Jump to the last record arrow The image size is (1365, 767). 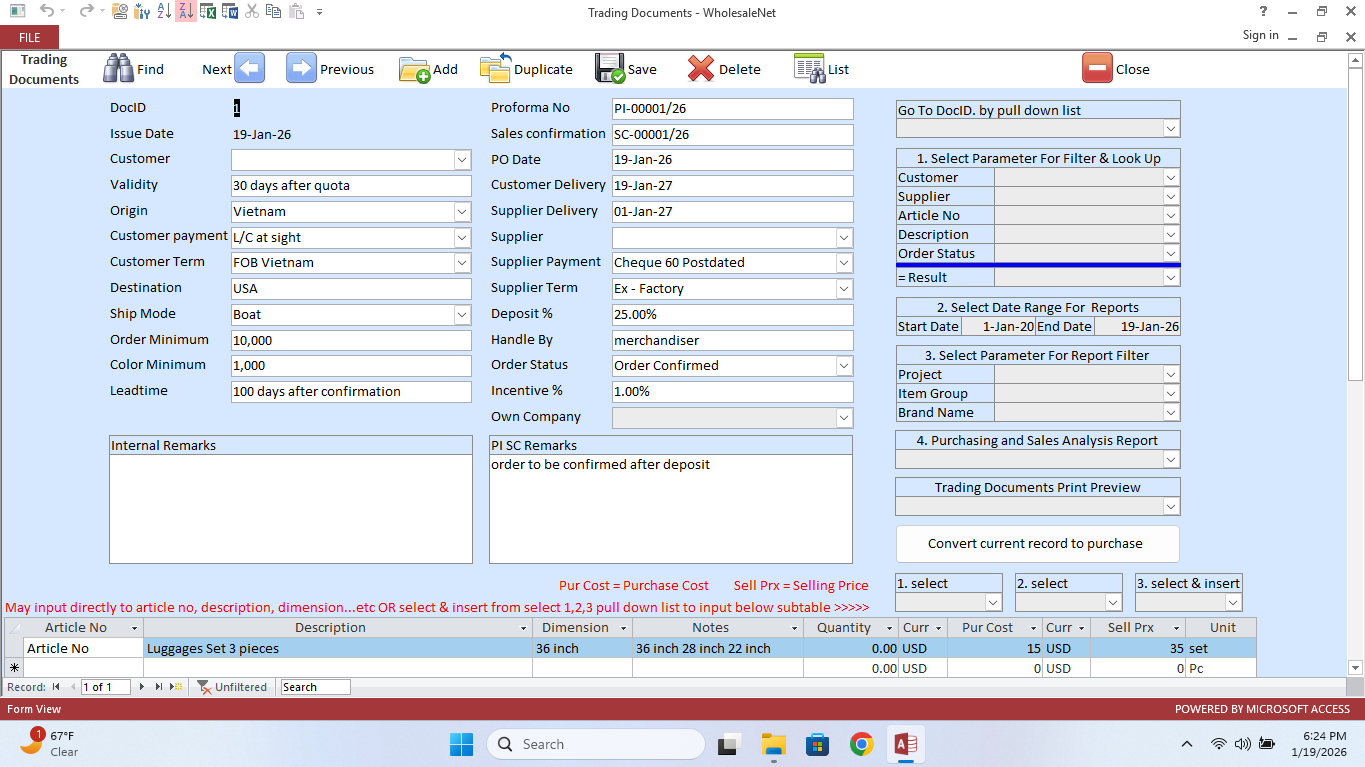[160, 687]
